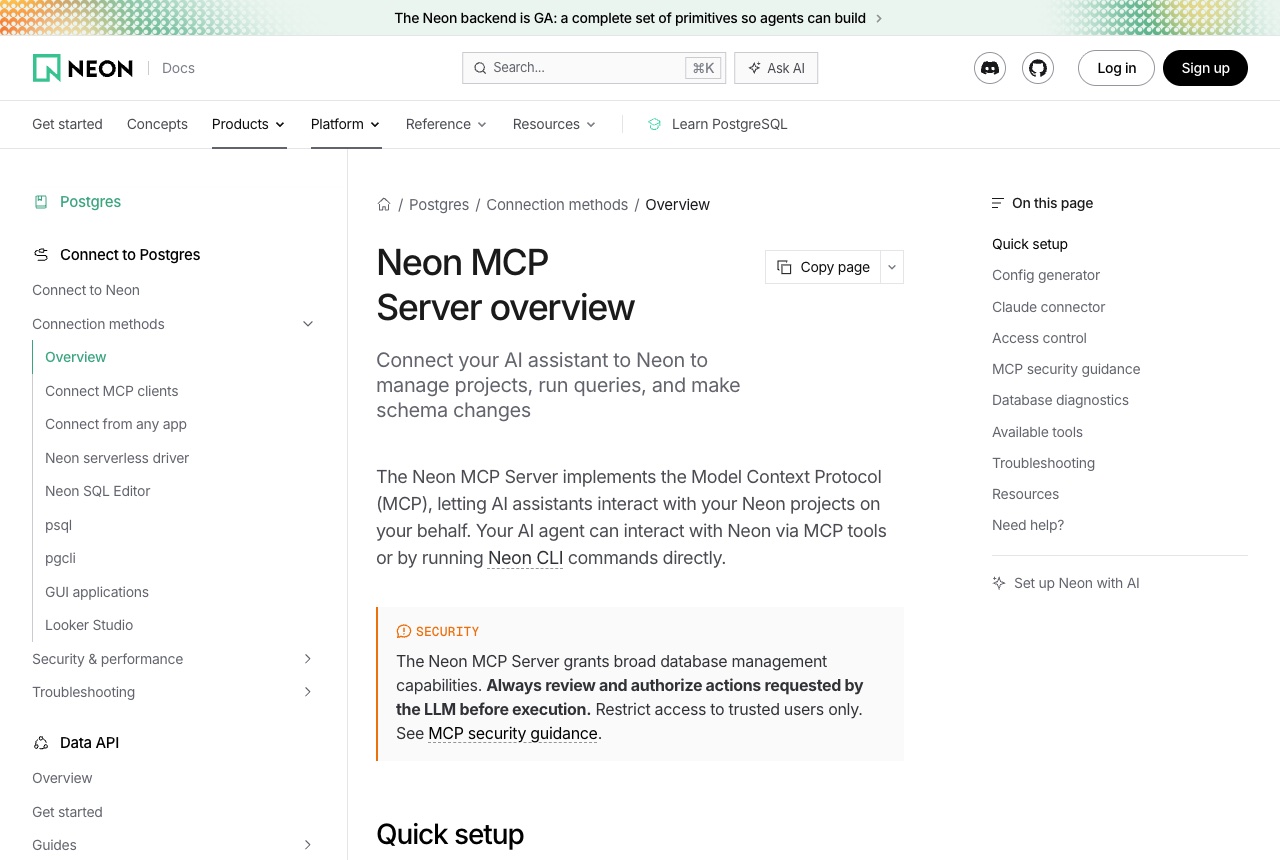This screenshot has width=1280, height=860.
Task: Click the Log in button
Action: pos(1116,68)
